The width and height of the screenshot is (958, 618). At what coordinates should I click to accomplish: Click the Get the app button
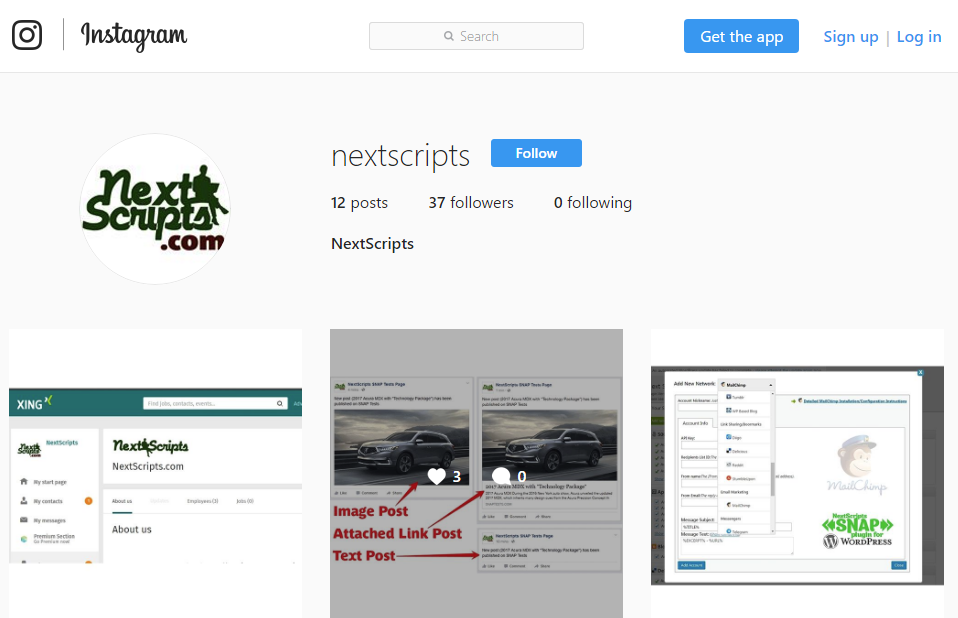(x=741, y=36)
